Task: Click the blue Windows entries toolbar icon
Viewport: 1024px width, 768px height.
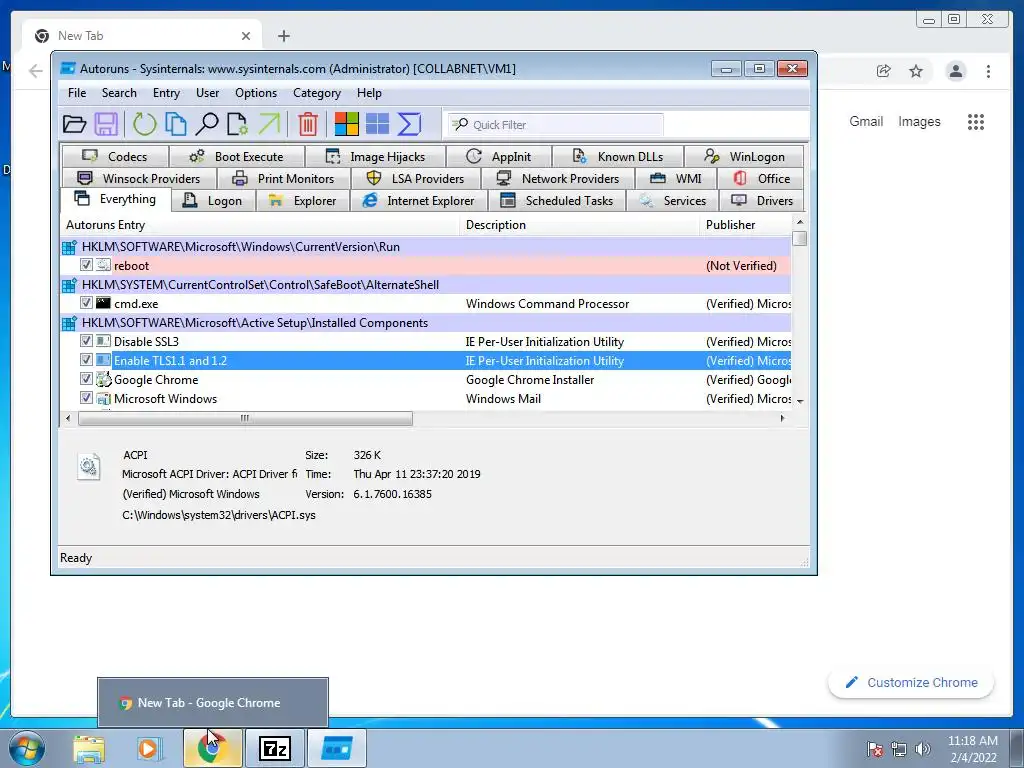Action: 377,124
